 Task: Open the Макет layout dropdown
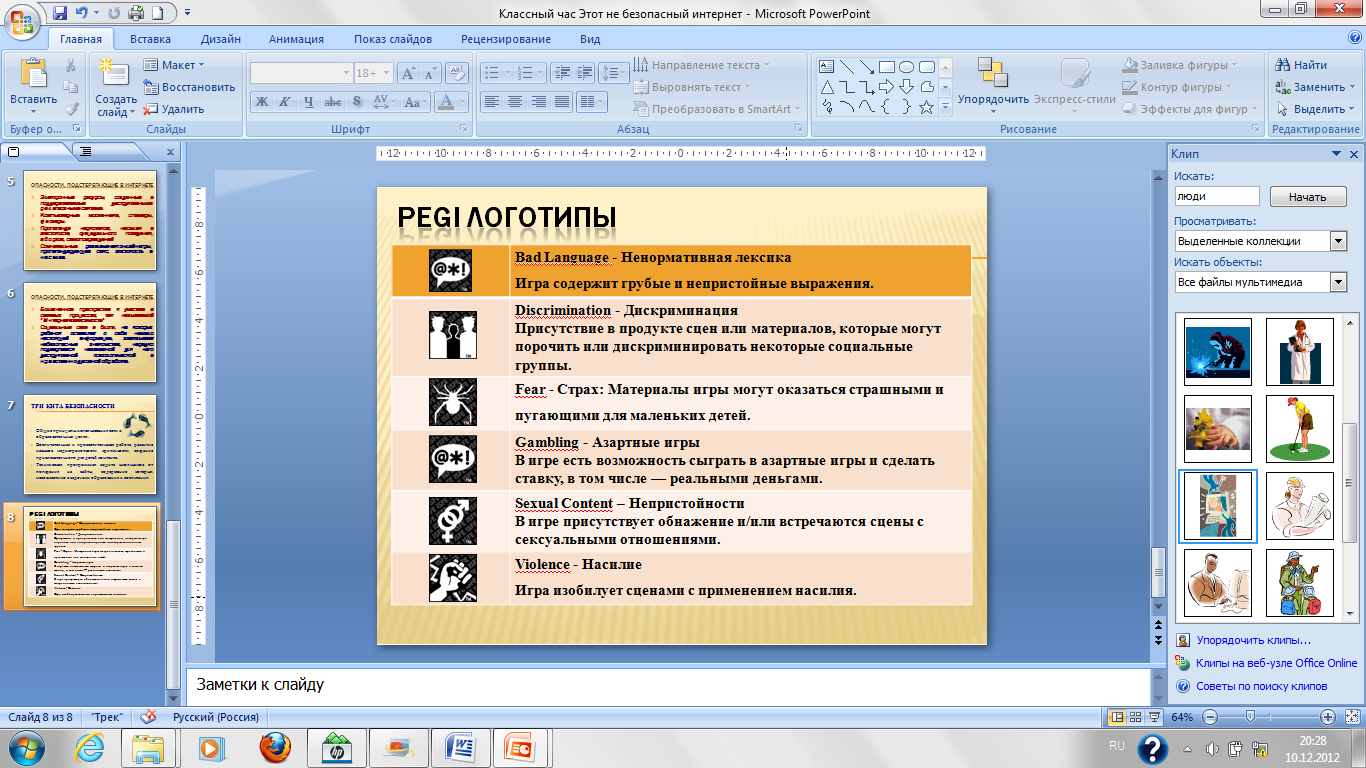(174, 65)
